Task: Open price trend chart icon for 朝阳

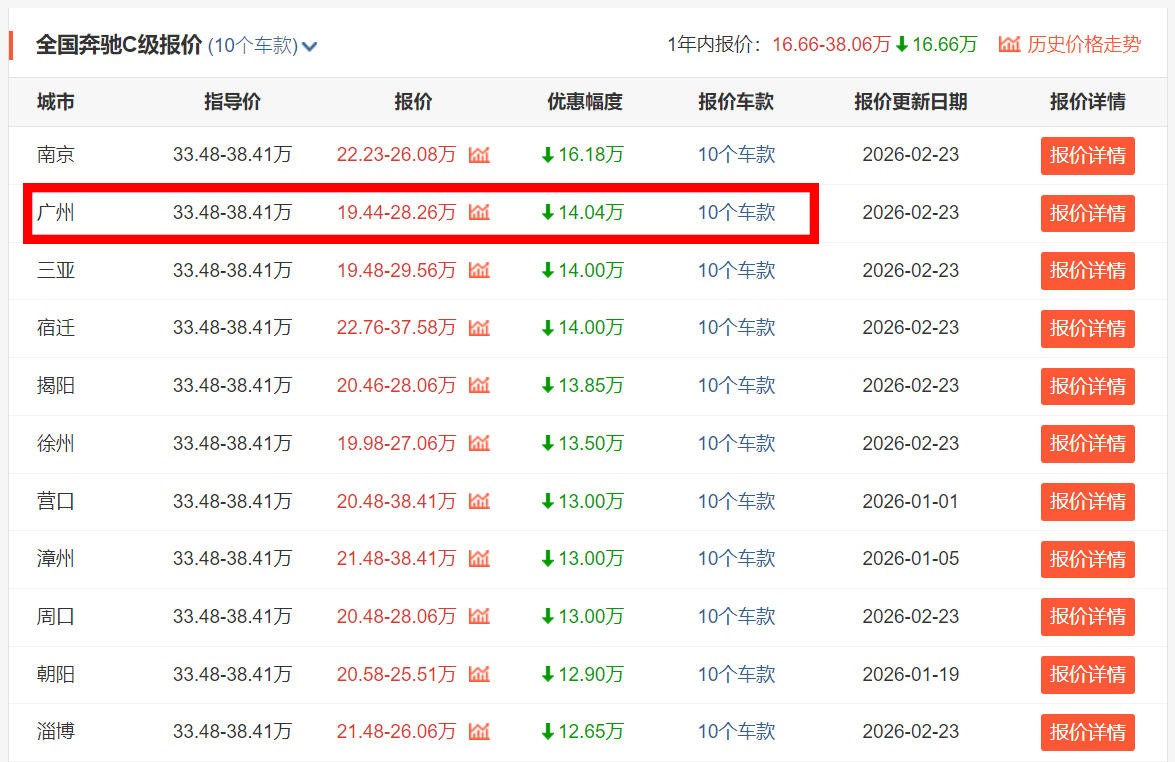Action: pos(479,674)
